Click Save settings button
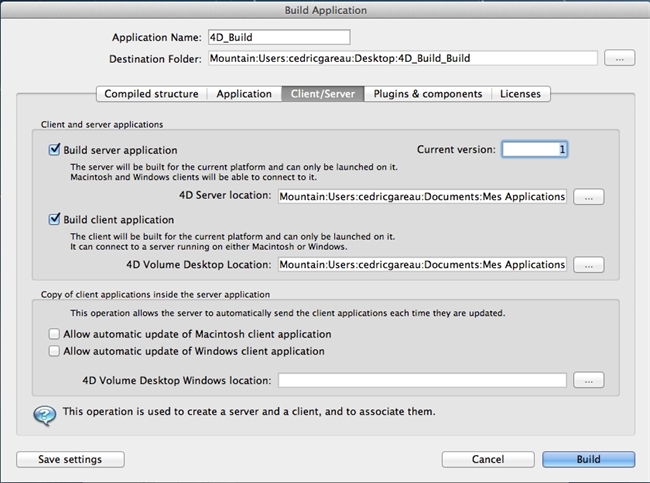Screen dimensions: 650x483 70,459
